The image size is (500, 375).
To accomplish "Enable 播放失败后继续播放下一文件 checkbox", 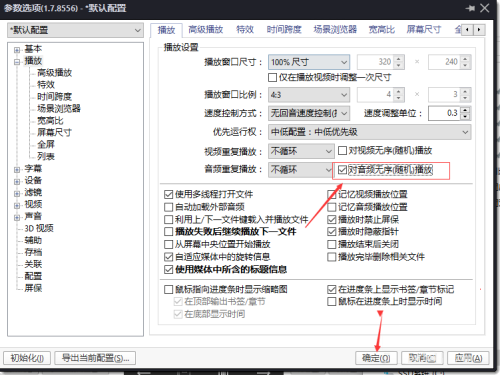I will (x=169, y=232).
